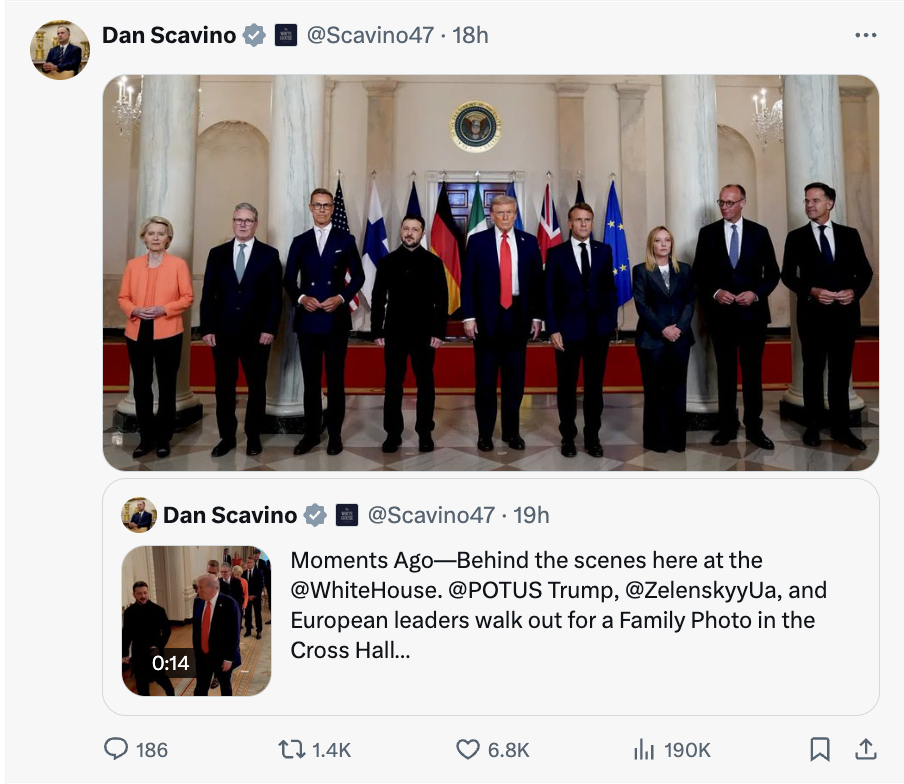Screen dimensions: 904x784
Task: Open the reply icon with 186 comments
Action: click(x=118, y=748)
